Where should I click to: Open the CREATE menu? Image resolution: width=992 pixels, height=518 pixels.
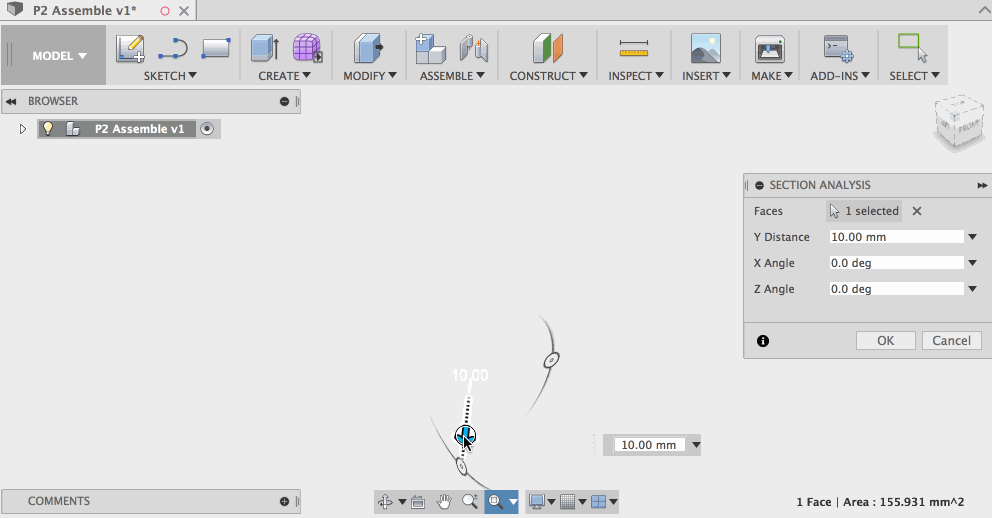pos(284,76)
